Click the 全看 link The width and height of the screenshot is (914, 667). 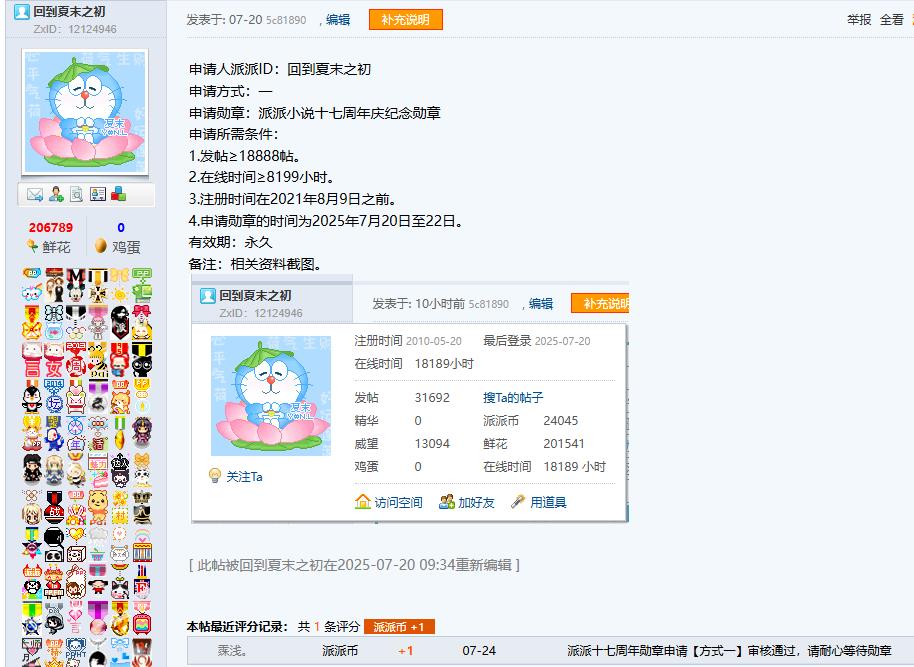(x=892, y=20)
